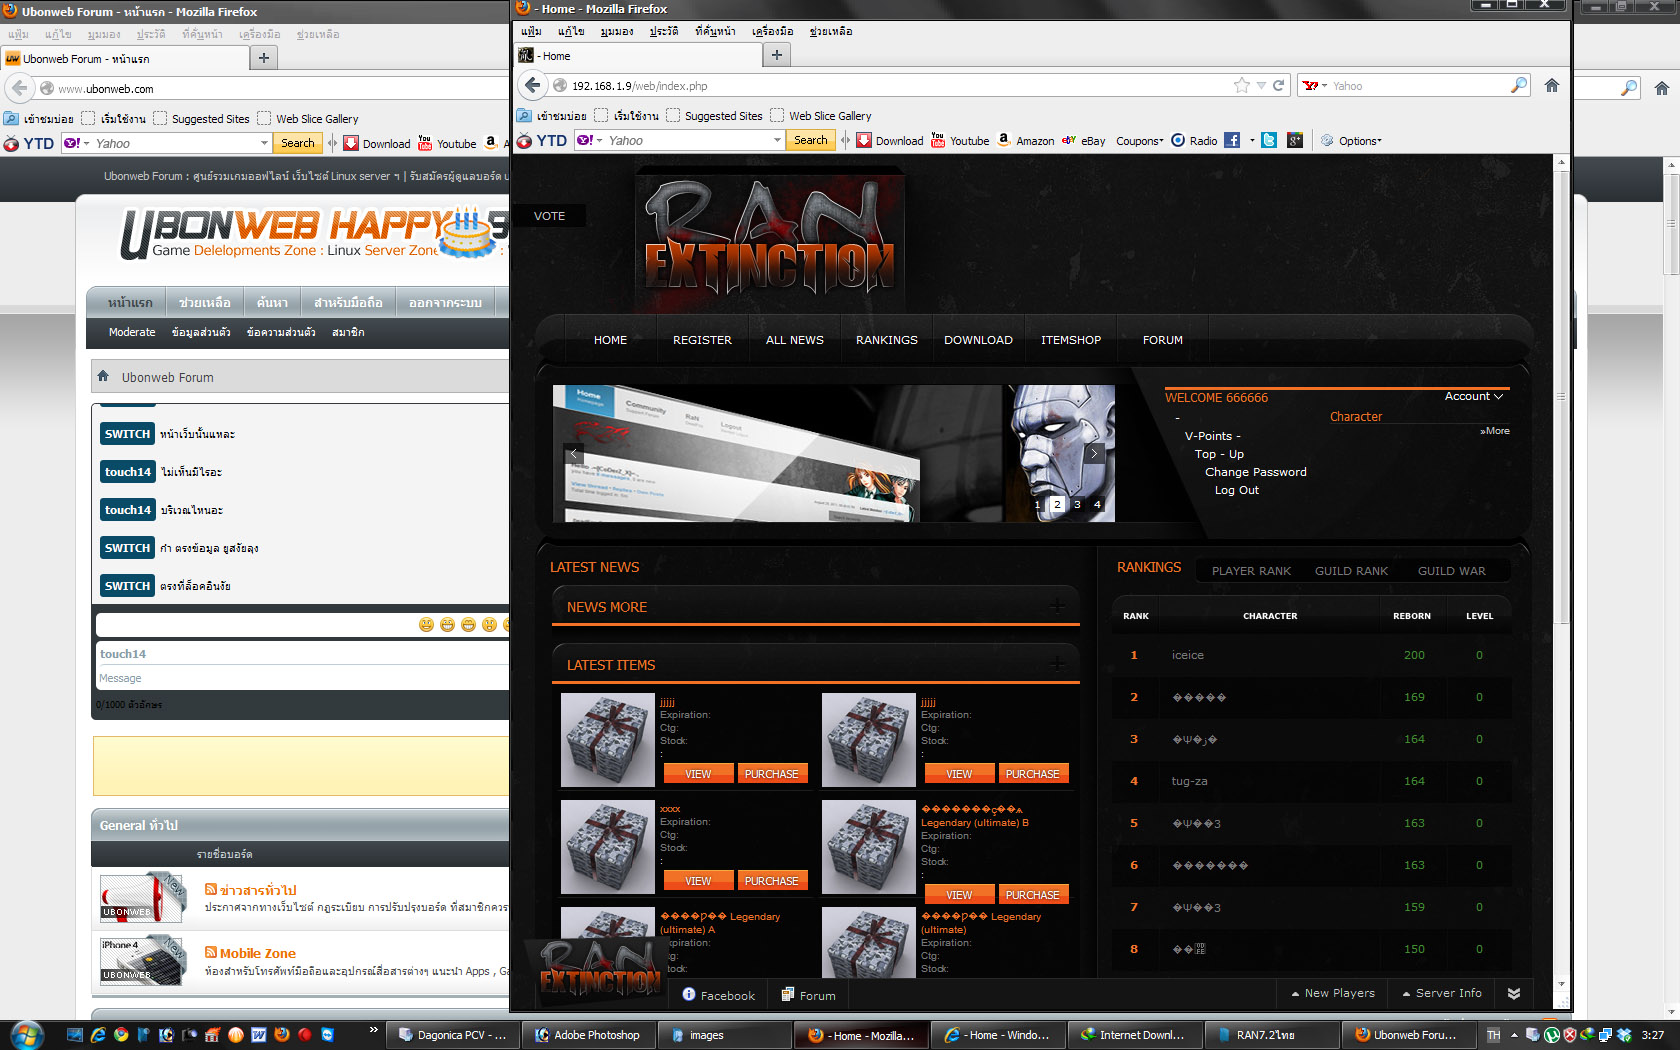Expand the LATEST ITEMS section with plus
Screen dimensions: 1680x1050
click(1057, 664)
